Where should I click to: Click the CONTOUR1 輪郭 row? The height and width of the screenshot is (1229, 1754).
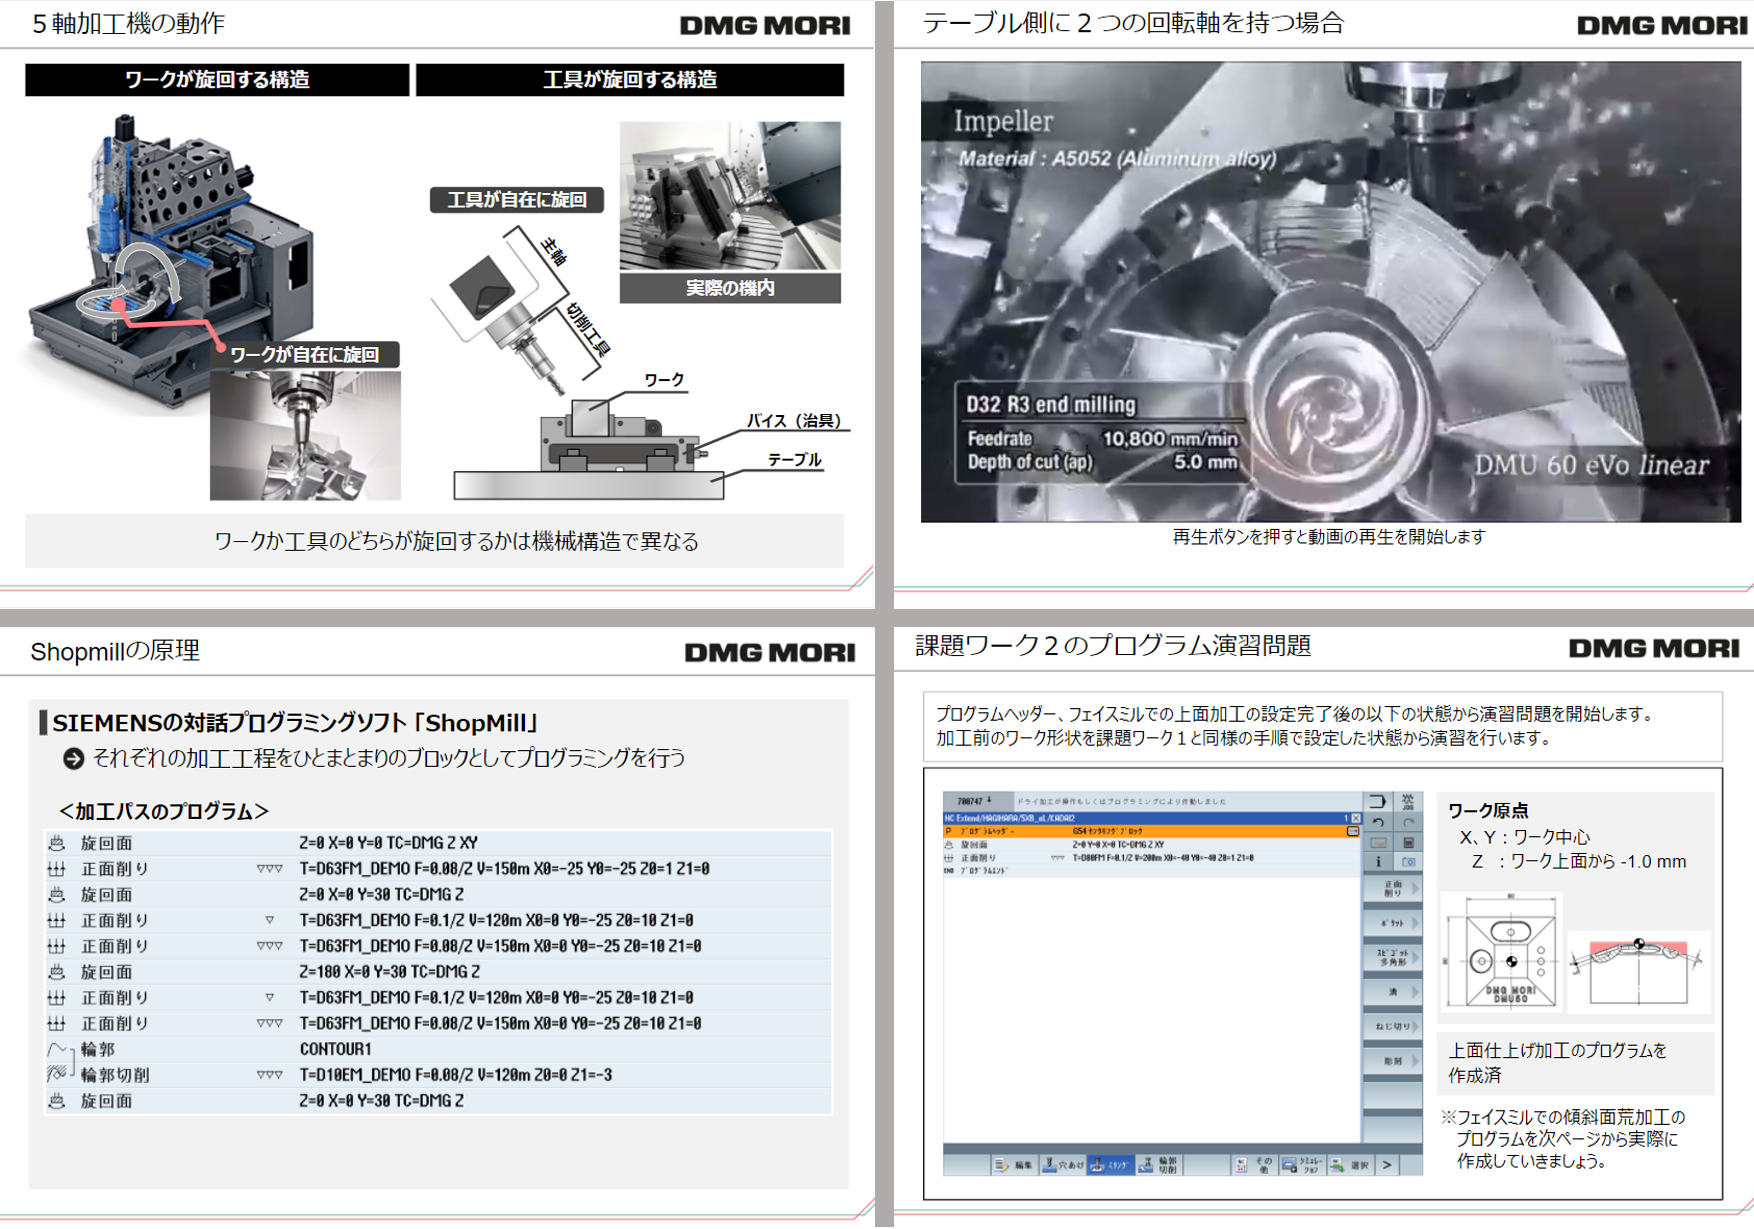tap(439, 1049)
